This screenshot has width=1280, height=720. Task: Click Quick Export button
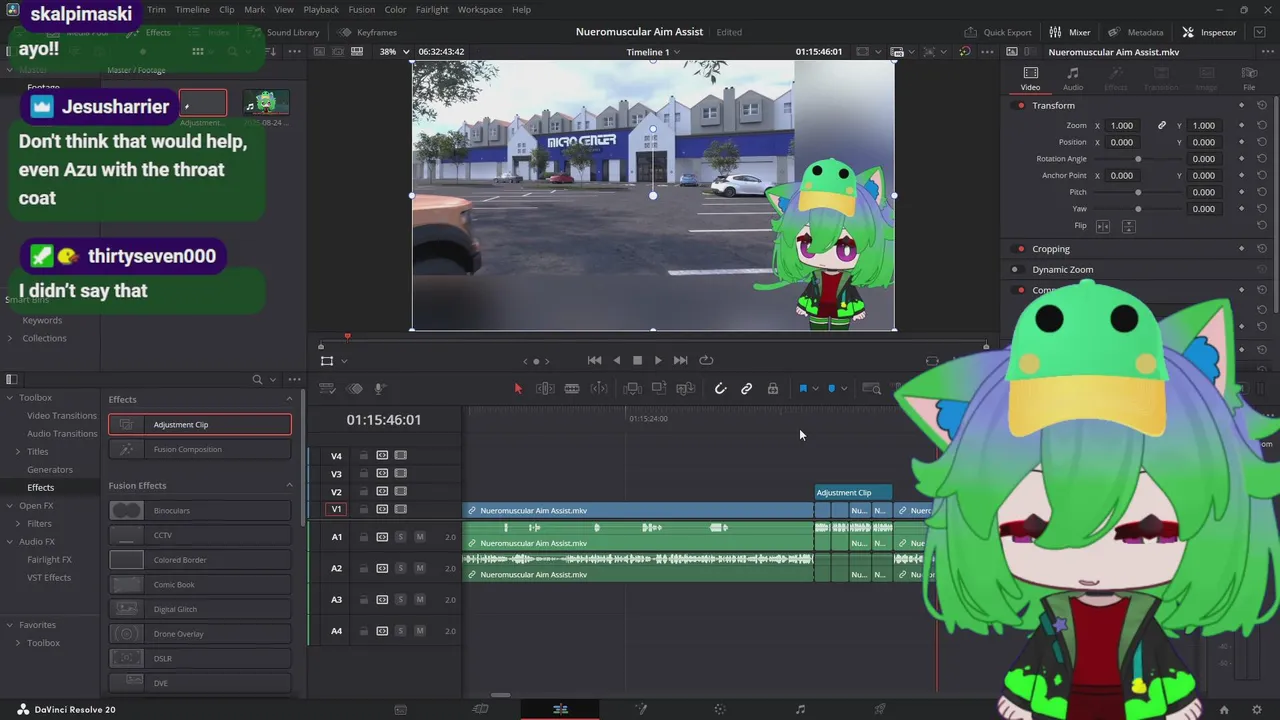tap(998, 32)
